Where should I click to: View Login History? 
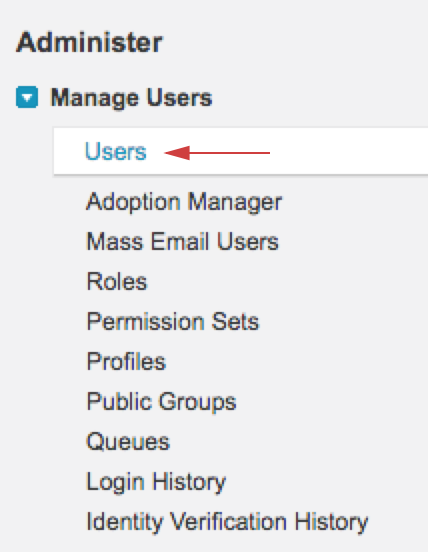[x=156, y=482]
